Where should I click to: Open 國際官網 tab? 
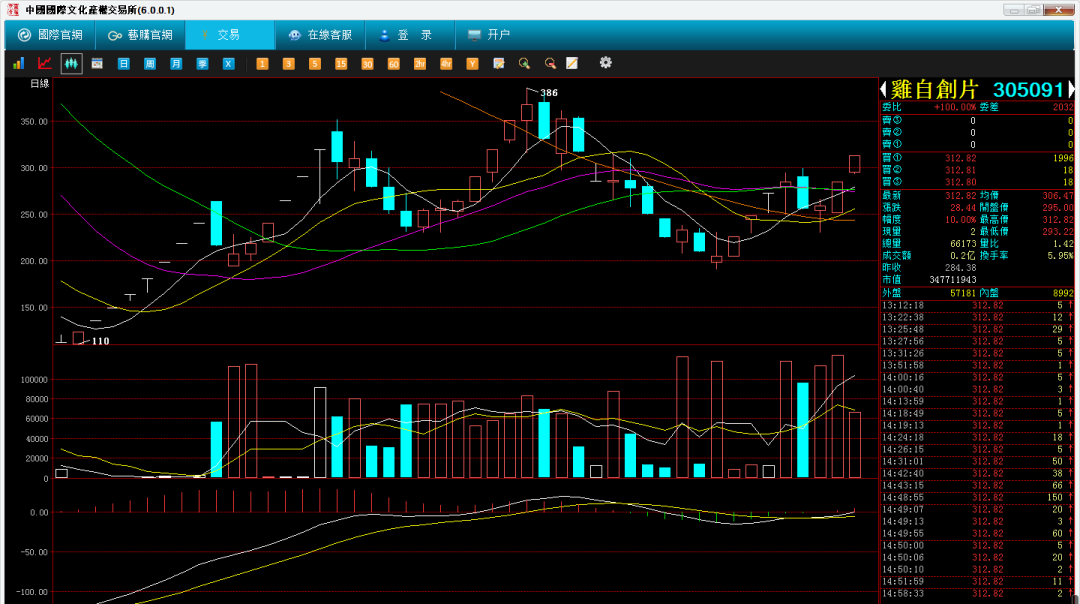[x=50, y=34]
